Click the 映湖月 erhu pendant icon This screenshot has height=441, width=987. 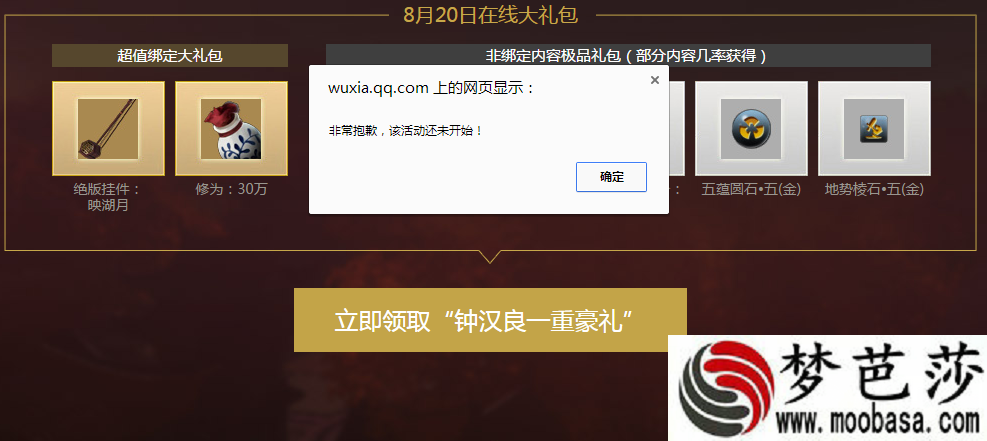[x=108, y=128]
